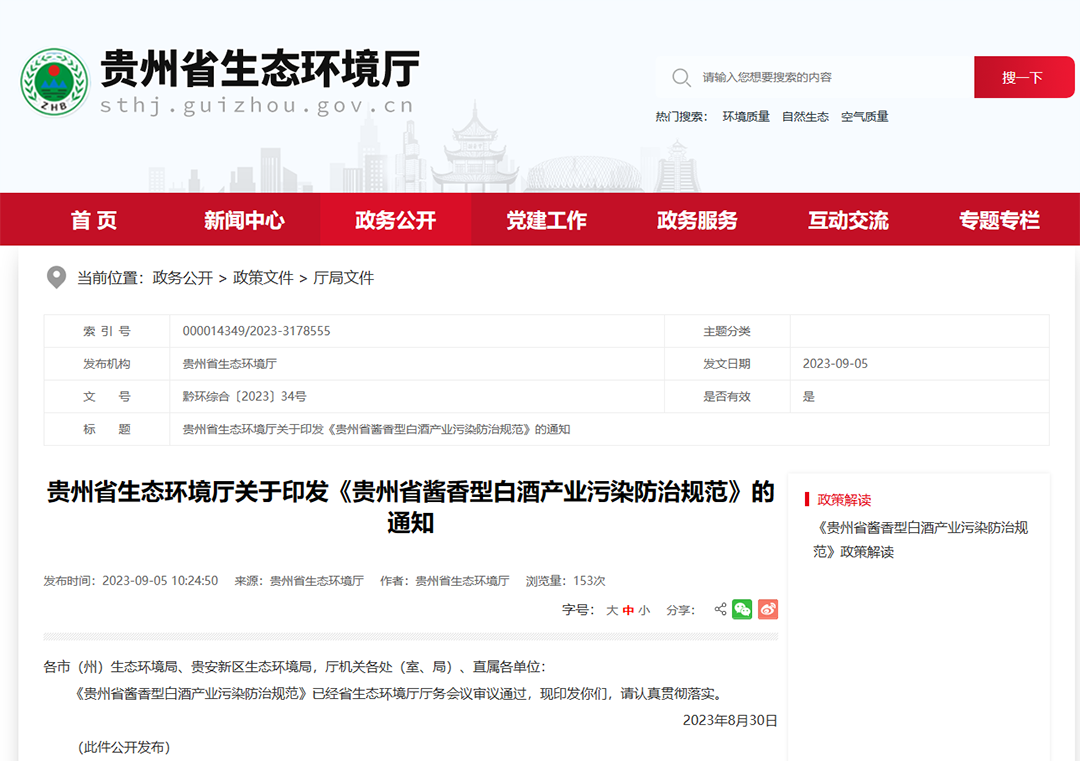Open 互动交流 navigation item
This screenshot has width=1080, height=761.
pyautogui.click(x=848, y=220)
